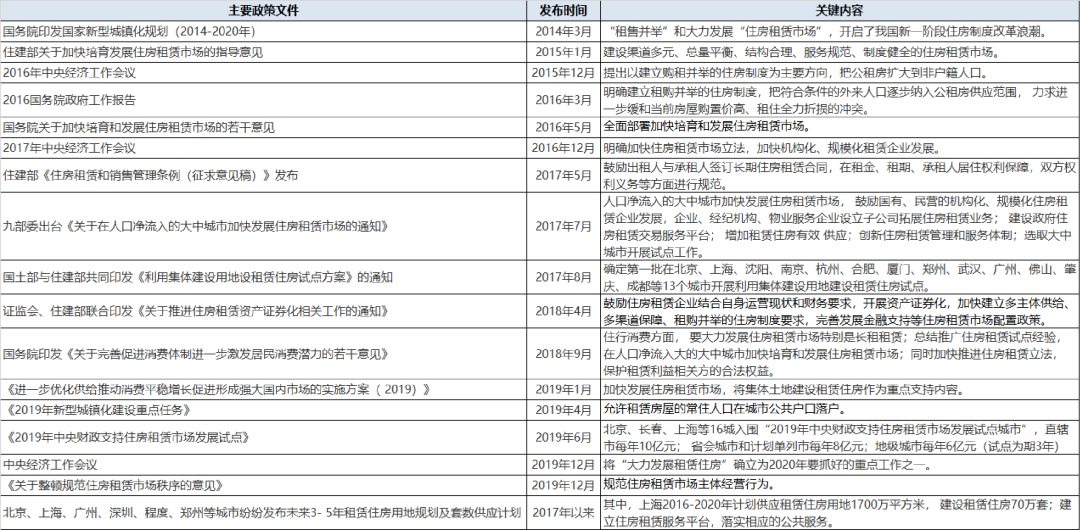1080x530 pixels.
Task: Click content cell 建设渠道多元、总量平衡、结构合理
Action: click(840, 52)
